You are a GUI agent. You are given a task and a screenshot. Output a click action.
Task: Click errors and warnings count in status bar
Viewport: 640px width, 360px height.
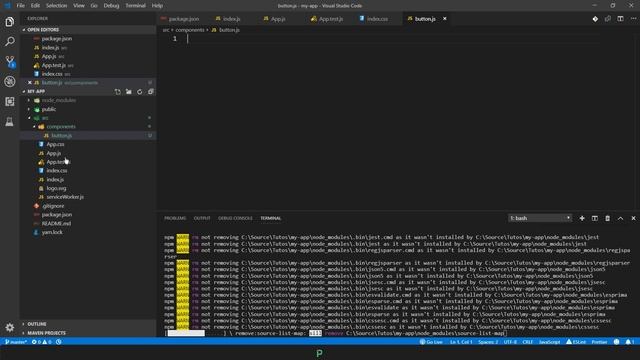(42, 342)
